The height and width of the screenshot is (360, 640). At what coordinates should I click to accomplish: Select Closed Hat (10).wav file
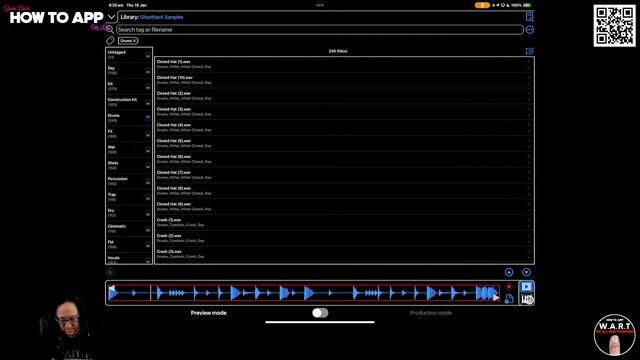click(344, 80)
